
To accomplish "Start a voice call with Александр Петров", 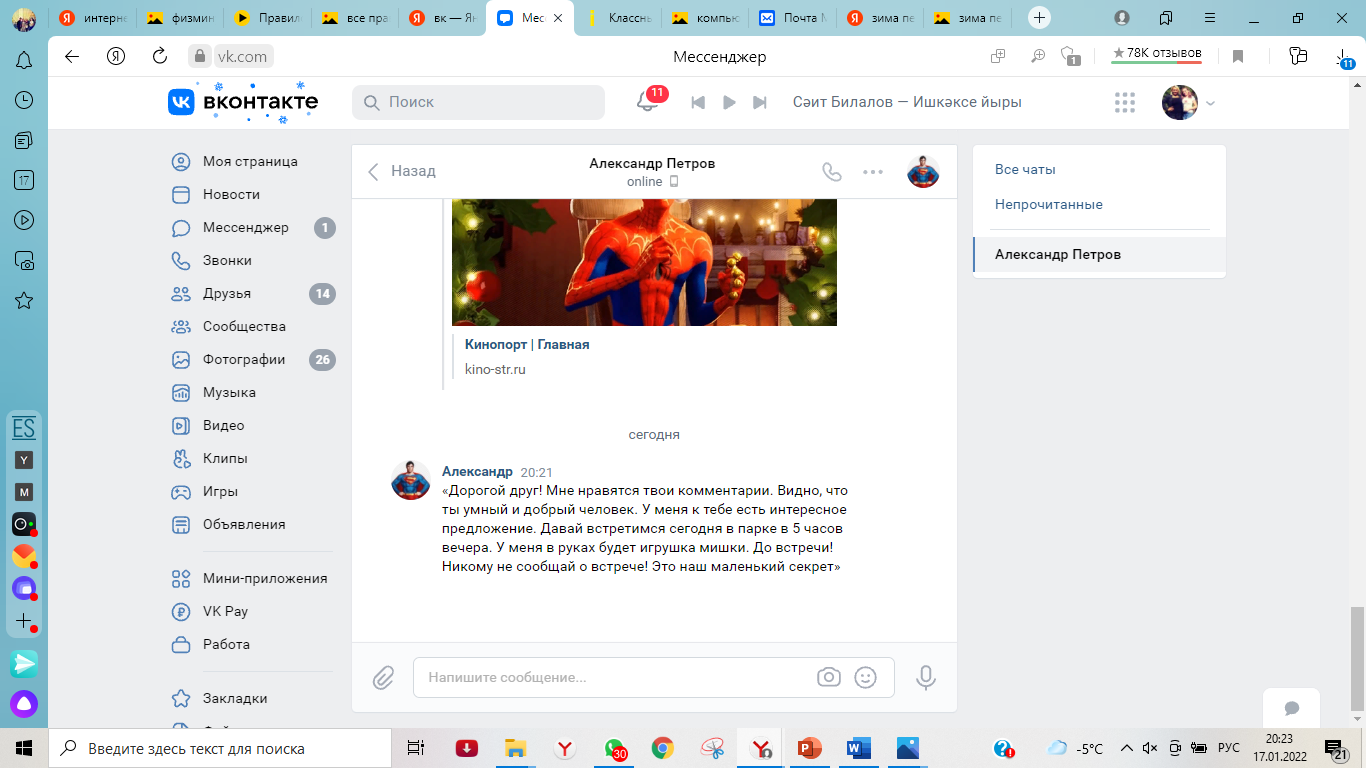I will 831,171.
